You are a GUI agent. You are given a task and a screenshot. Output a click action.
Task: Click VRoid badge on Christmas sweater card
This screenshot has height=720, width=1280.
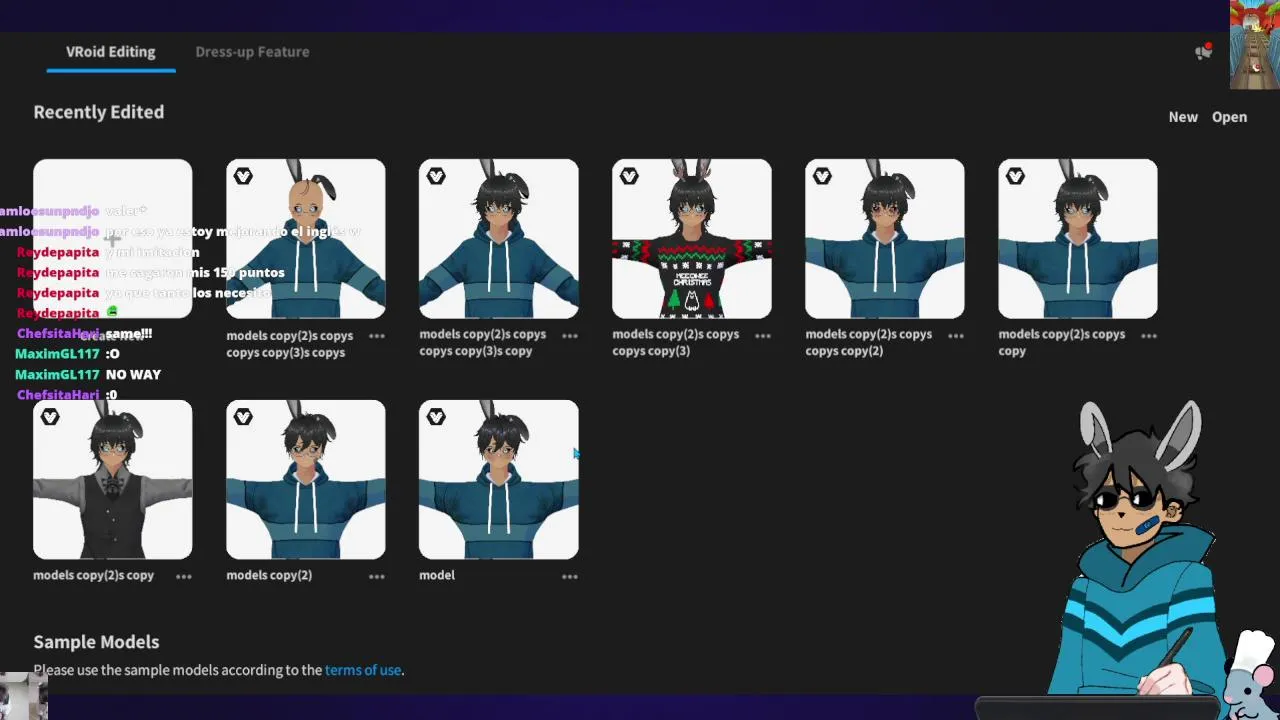(629, 176)
